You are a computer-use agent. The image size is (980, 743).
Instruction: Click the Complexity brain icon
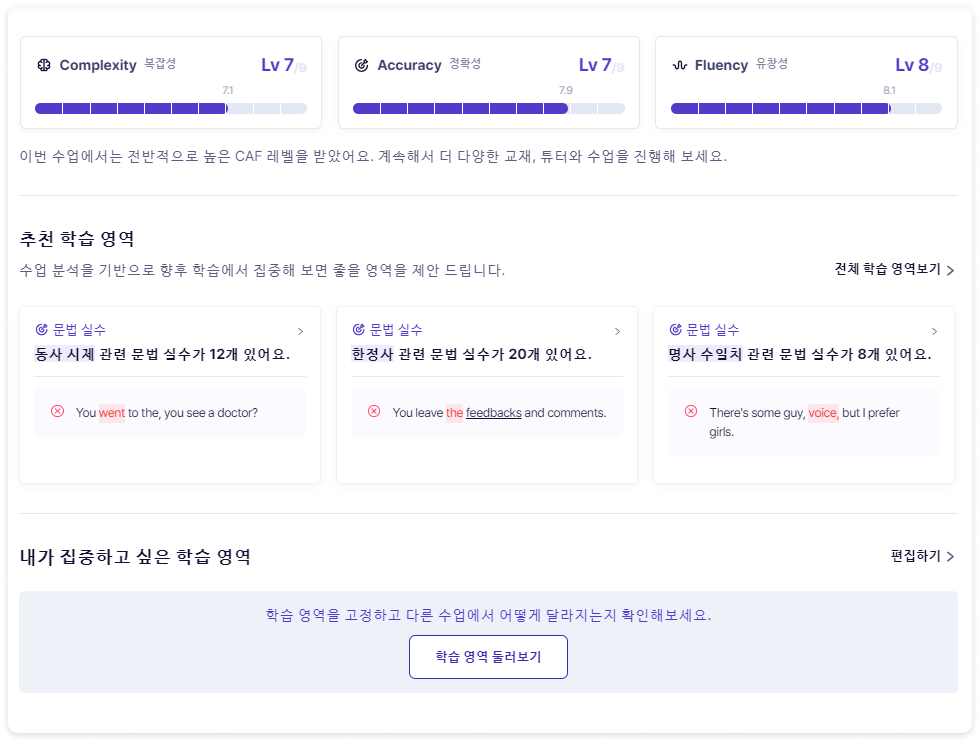(44, 65)
